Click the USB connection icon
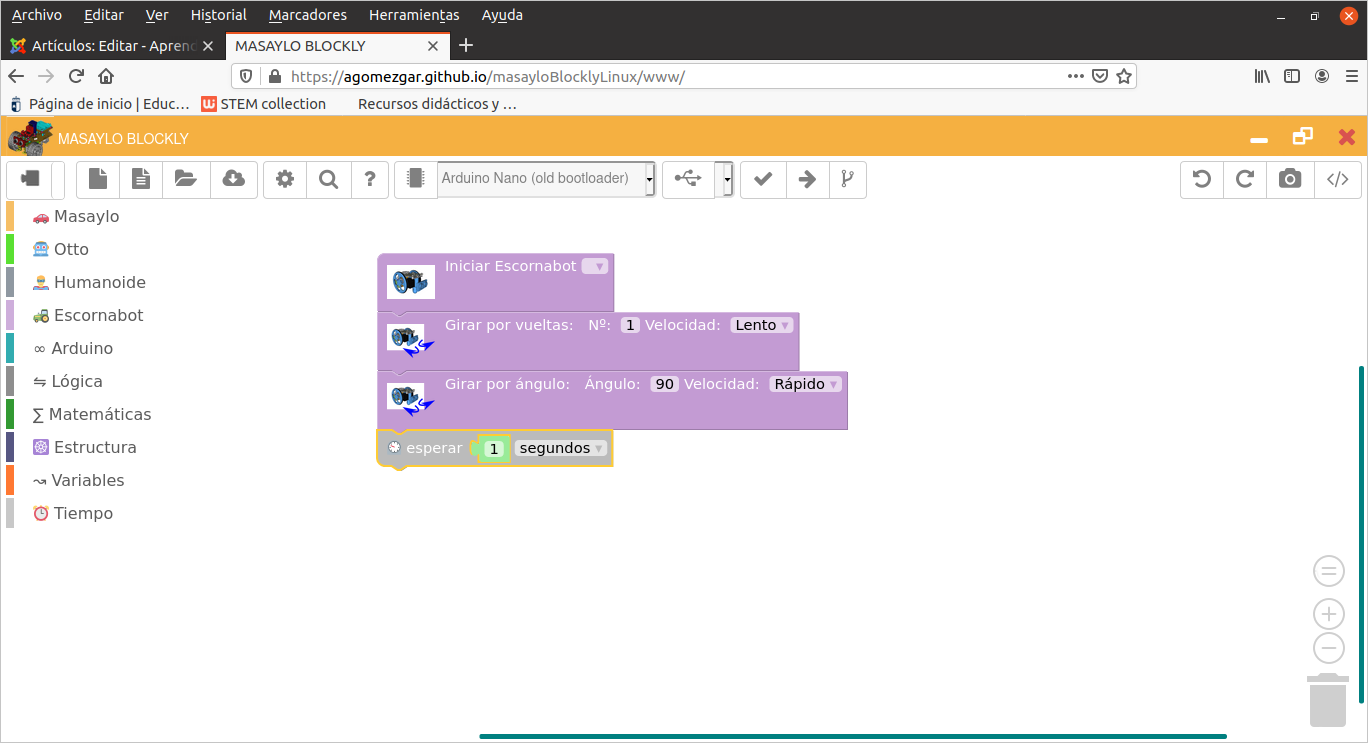Viewport: 1368px width, 743px height. [688, 179]
